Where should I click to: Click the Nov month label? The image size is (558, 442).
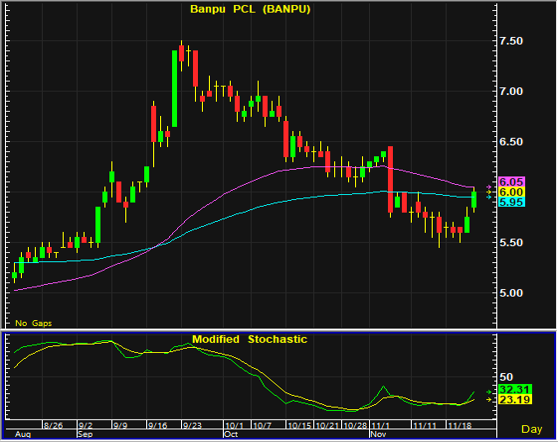coord(378,434)
